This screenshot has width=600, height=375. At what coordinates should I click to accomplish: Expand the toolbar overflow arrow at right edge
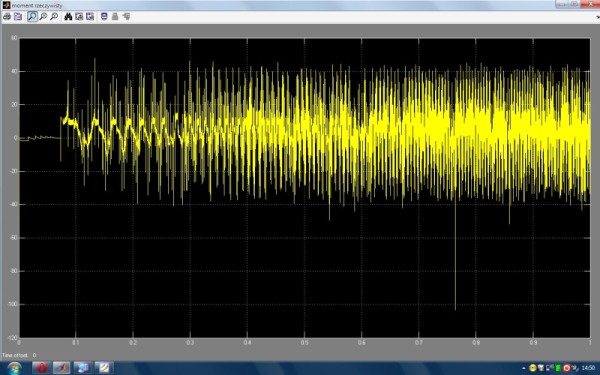tap(598, 17)
